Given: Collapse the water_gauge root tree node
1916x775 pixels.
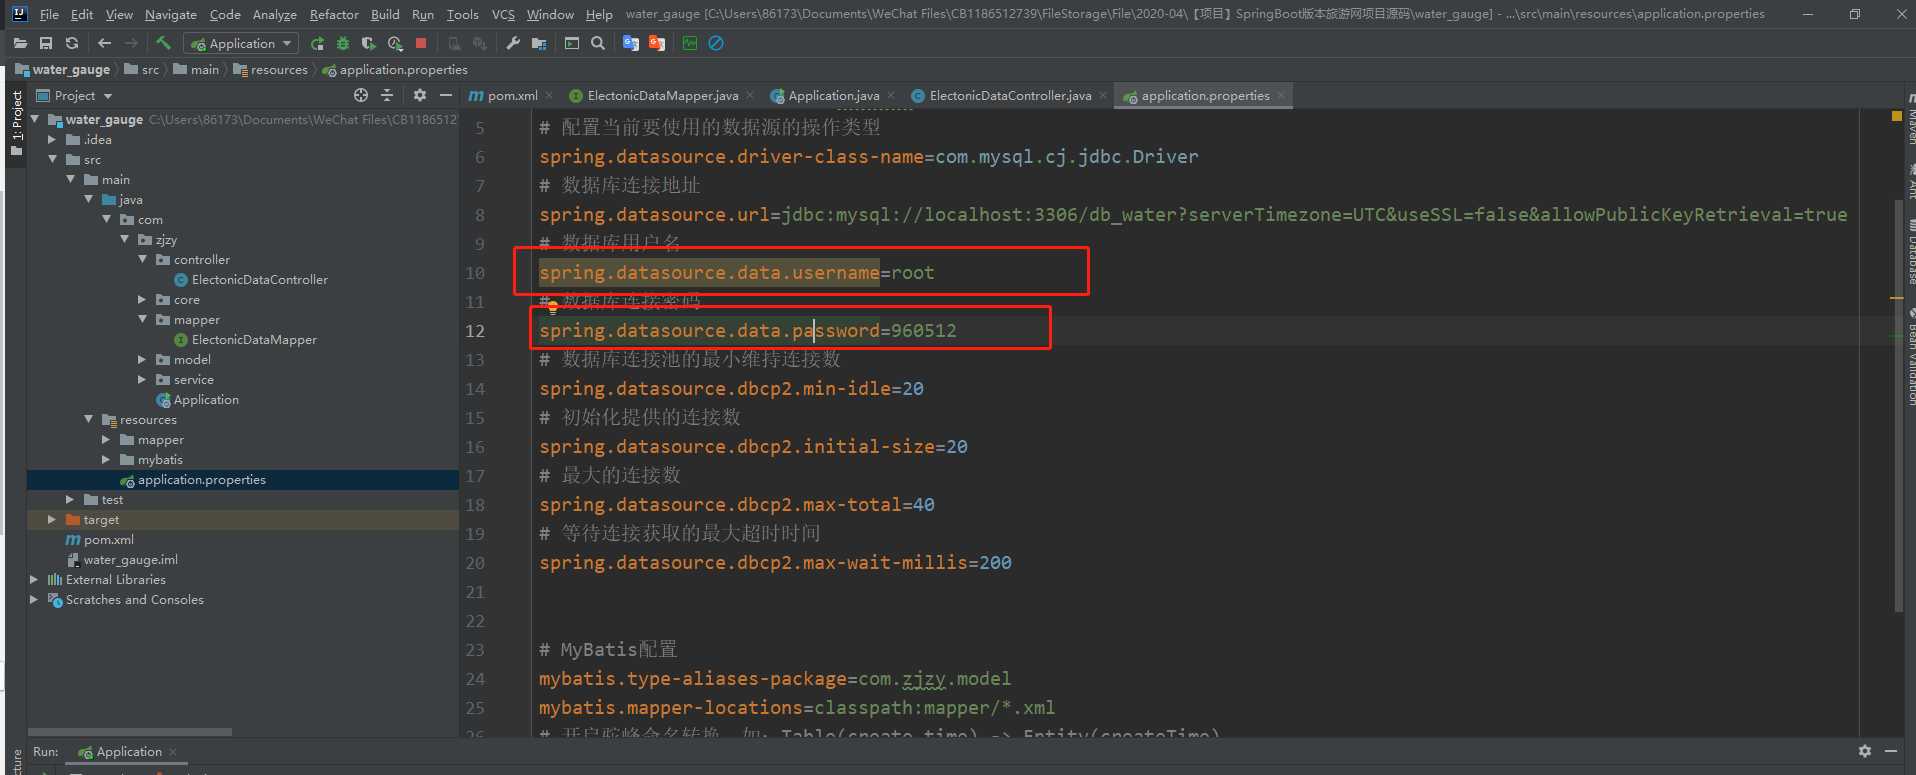Looking at the screenshot, I should tap(35, 119).
